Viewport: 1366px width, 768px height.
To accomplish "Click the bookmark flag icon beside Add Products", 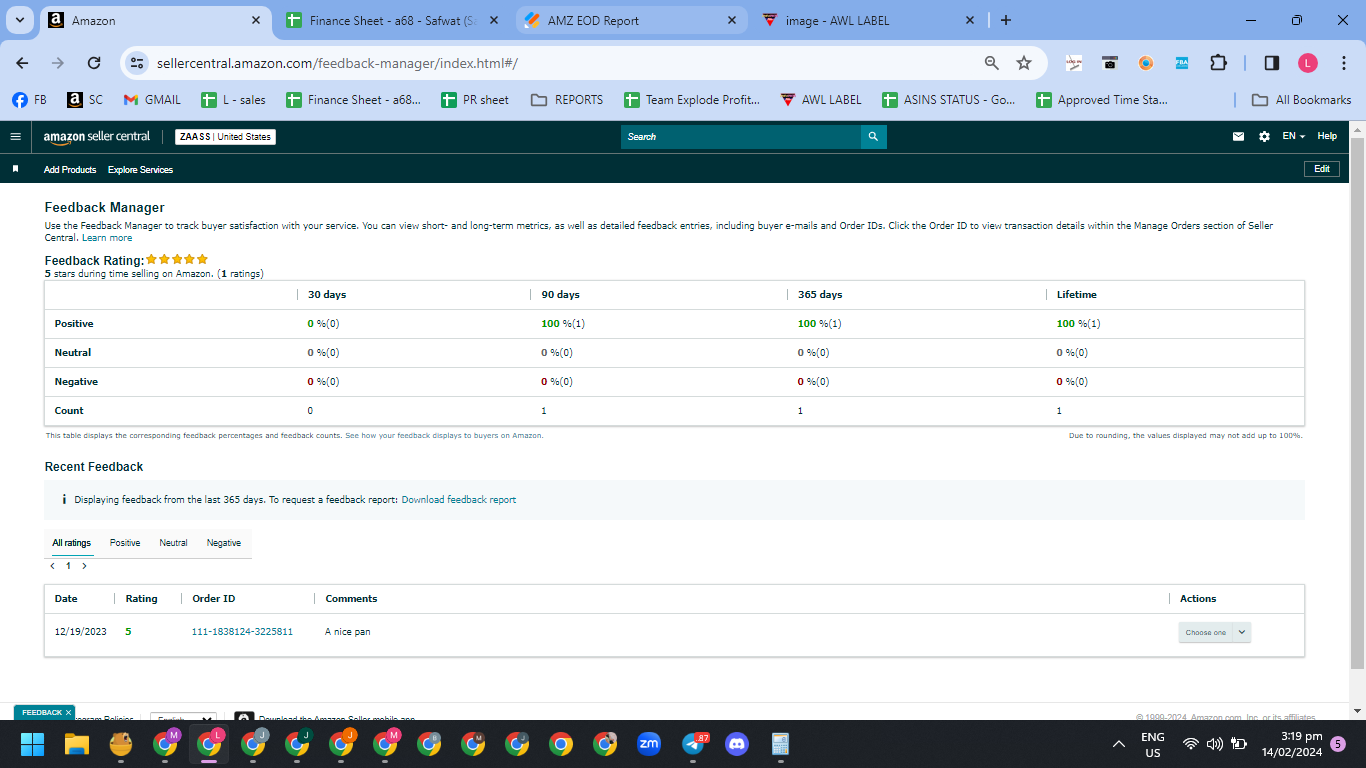I will tap(15, 169).
